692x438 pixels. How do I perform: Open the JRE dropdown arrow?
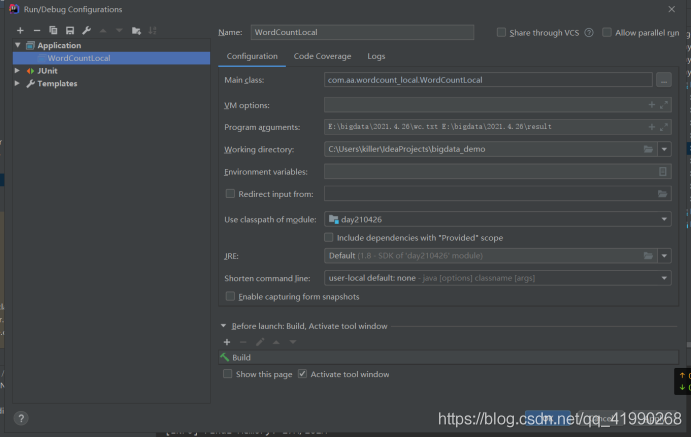coord(664,256)
